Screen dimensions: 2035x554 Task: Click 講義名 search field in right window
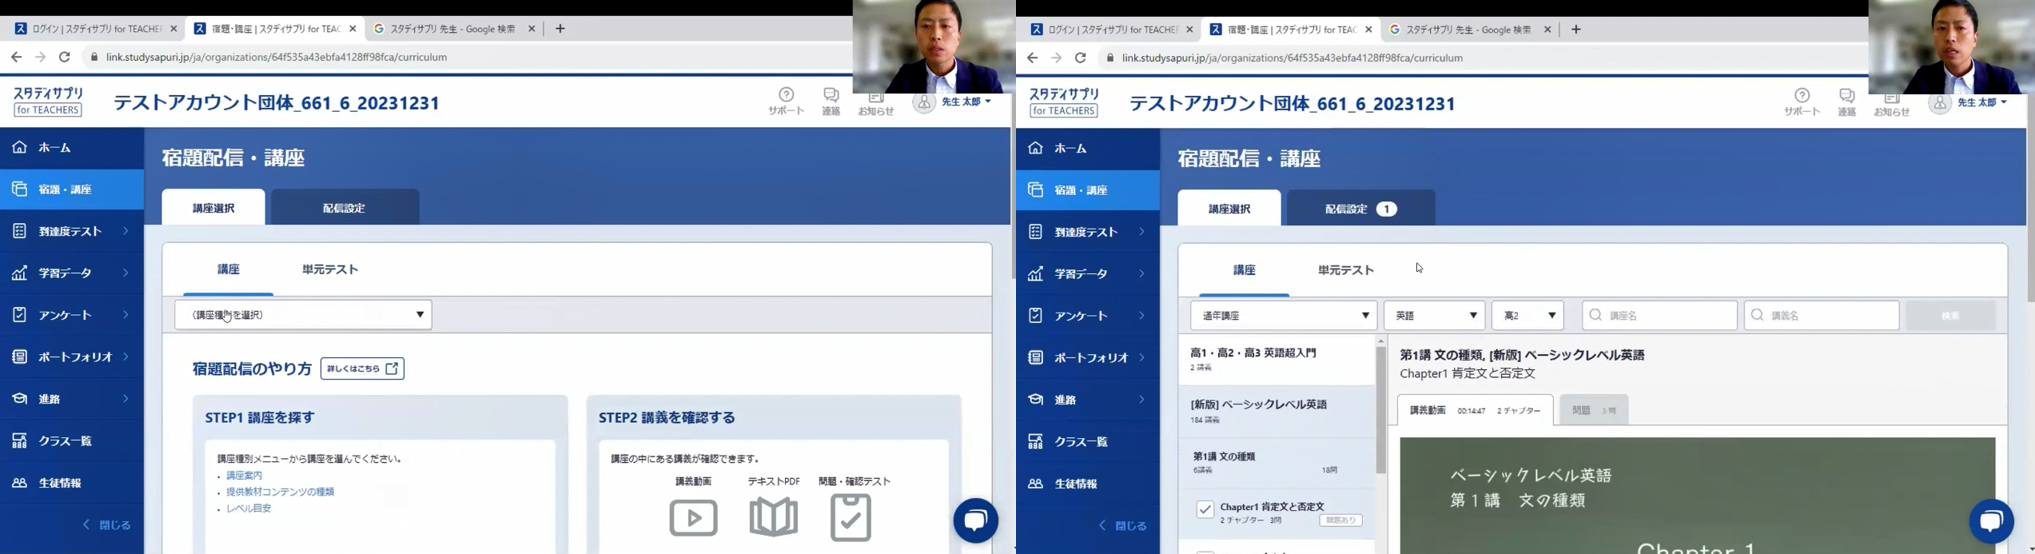pos(1821,316)
